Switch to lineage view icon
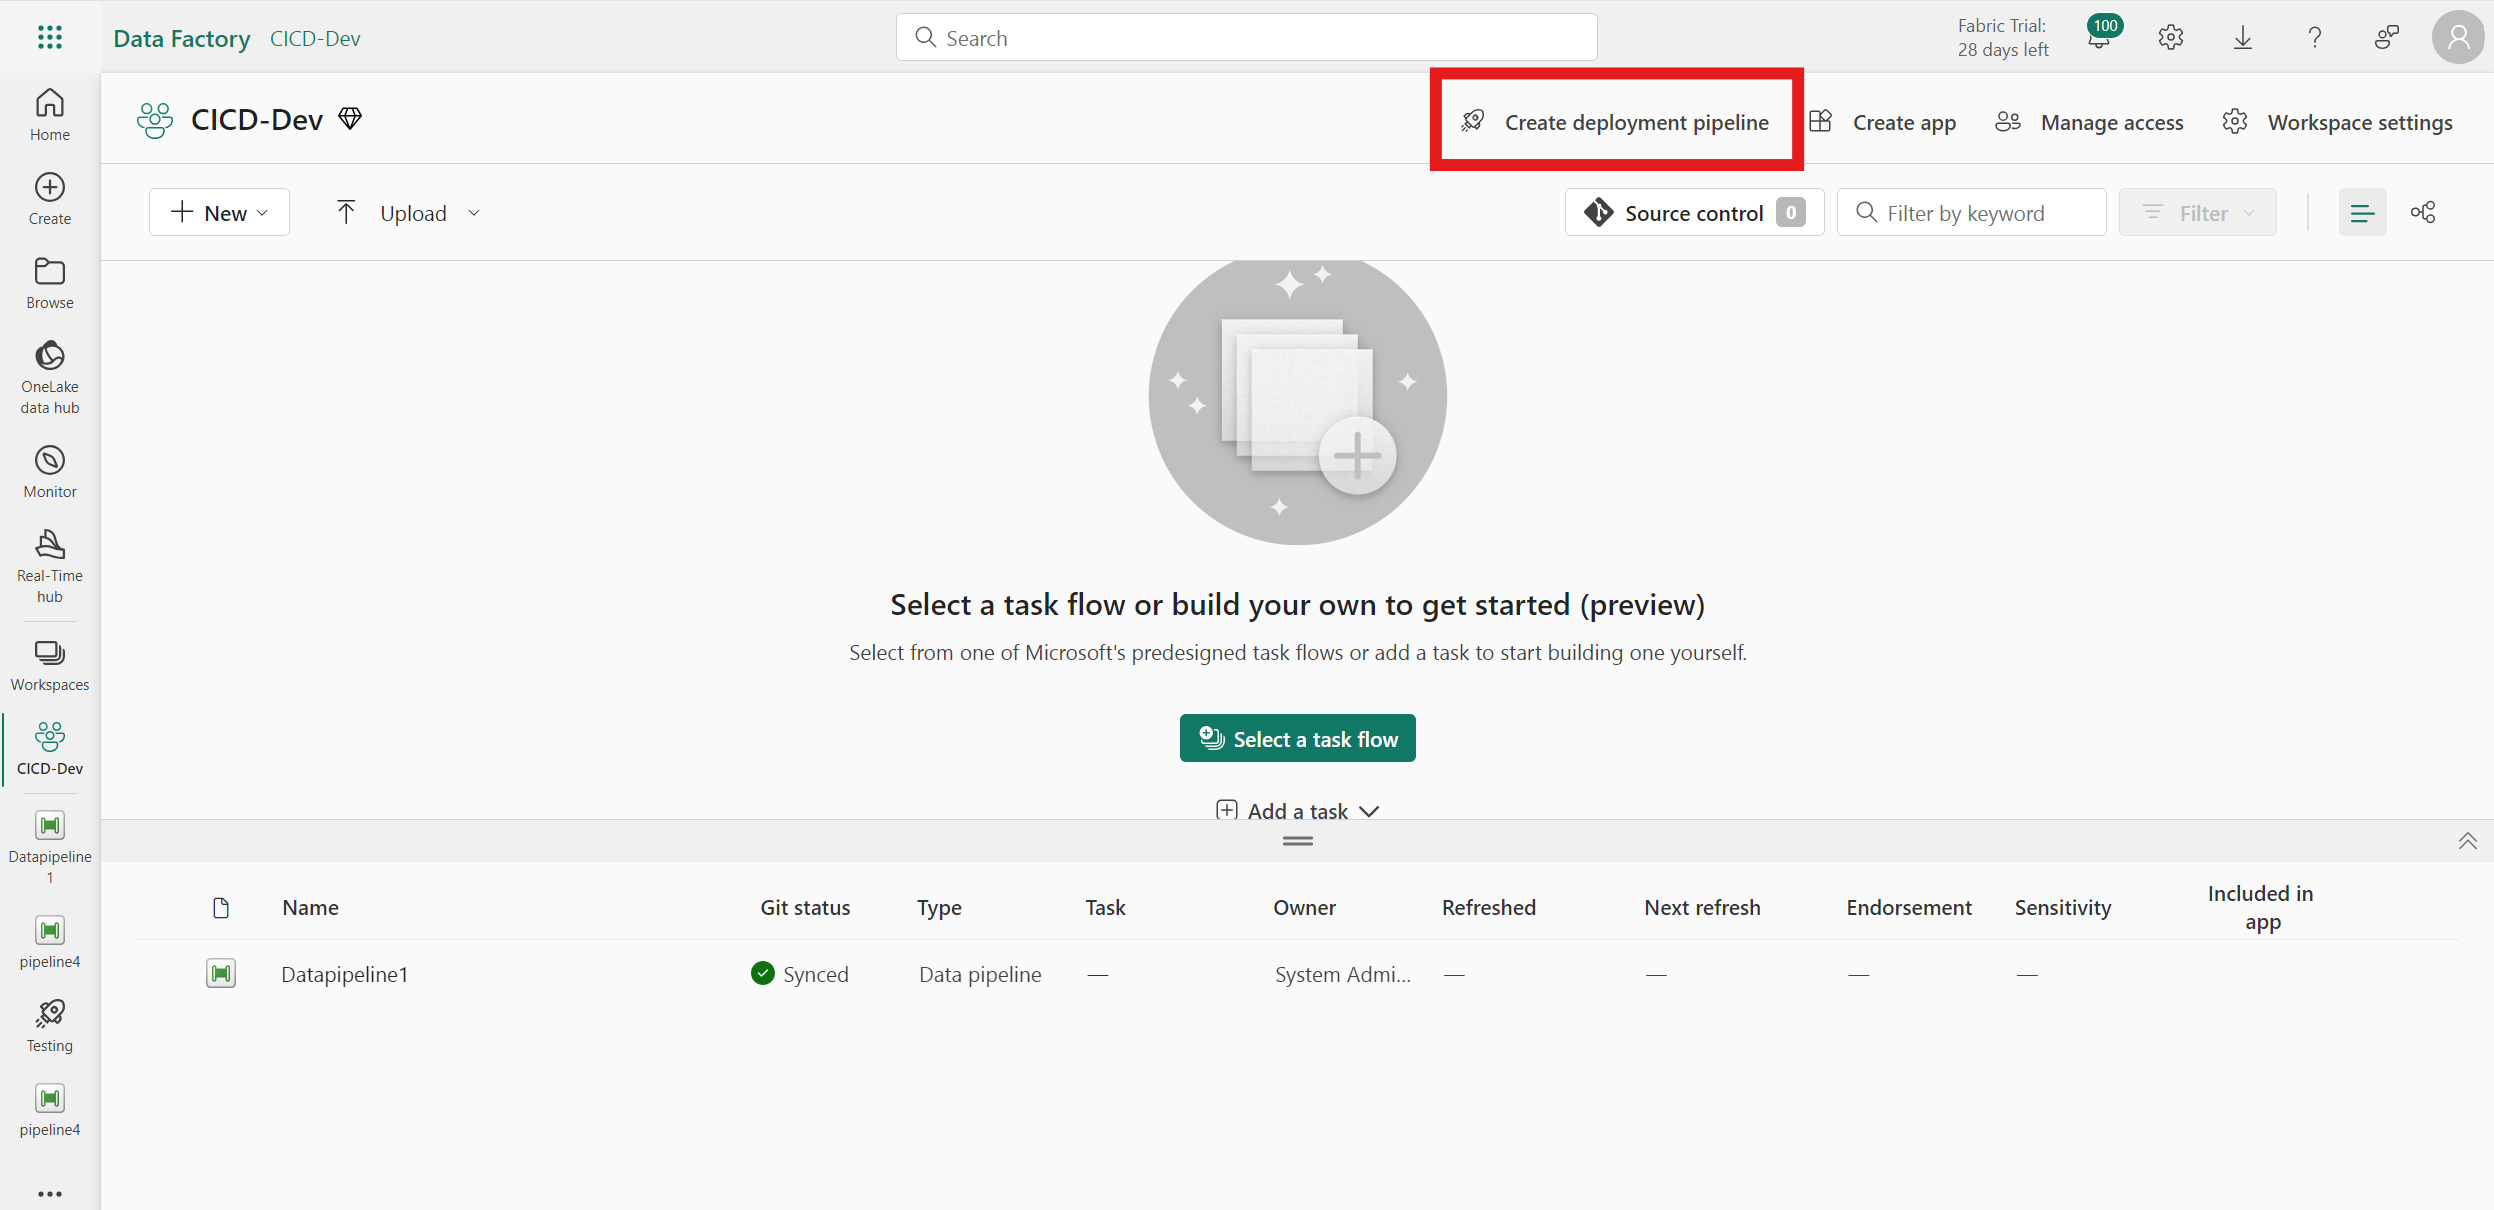The image size is (2494, 1210). (2423, 212)
